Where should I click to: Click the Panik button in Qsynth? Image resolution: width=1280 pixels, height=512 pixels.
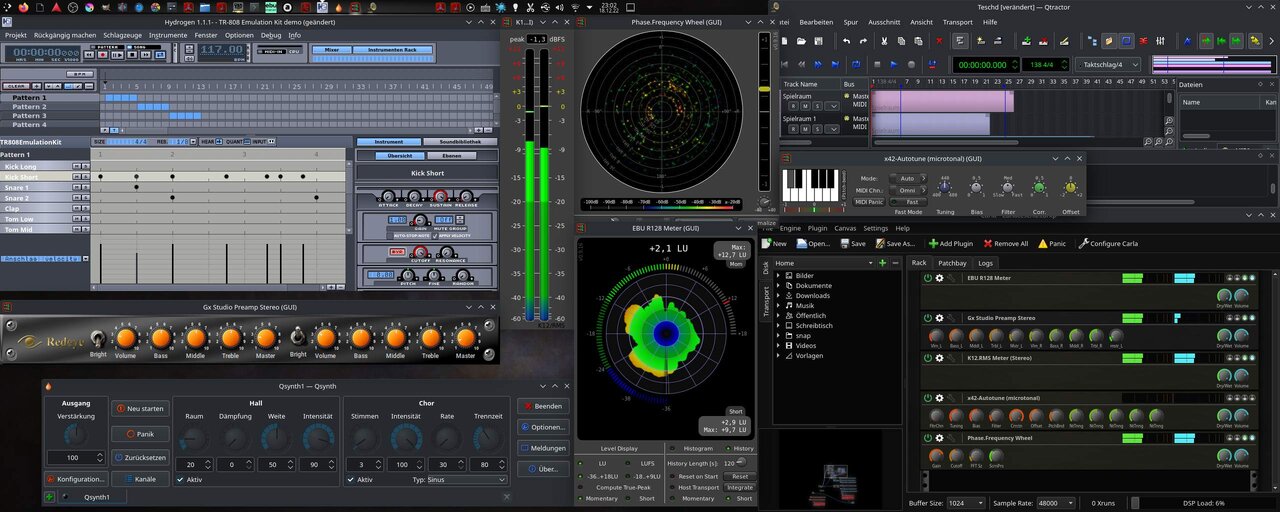click(139, 434)
